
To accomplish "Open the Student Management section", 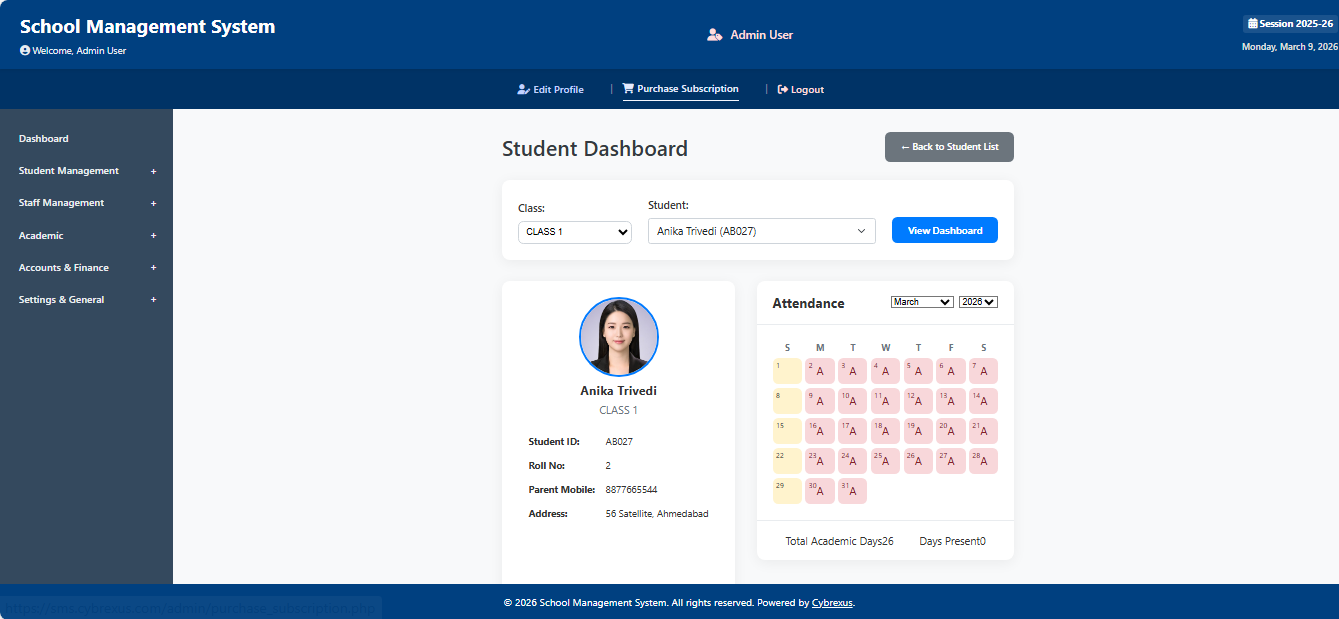I will [68, 170].
